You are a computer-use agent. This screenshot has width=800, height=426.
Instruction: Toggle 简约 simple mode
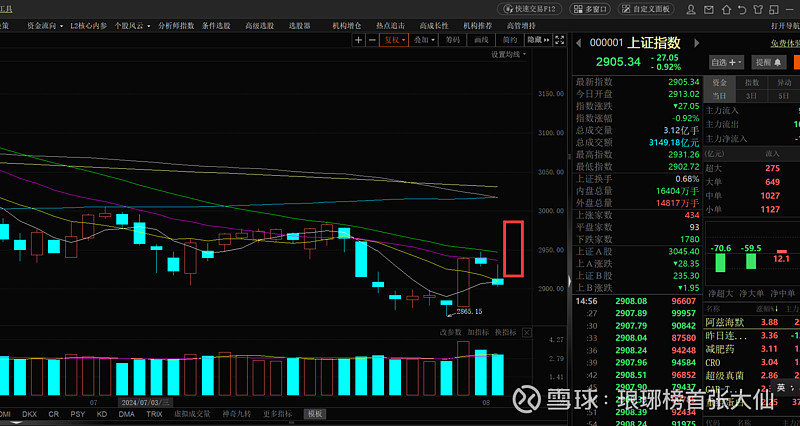(510, 40)
